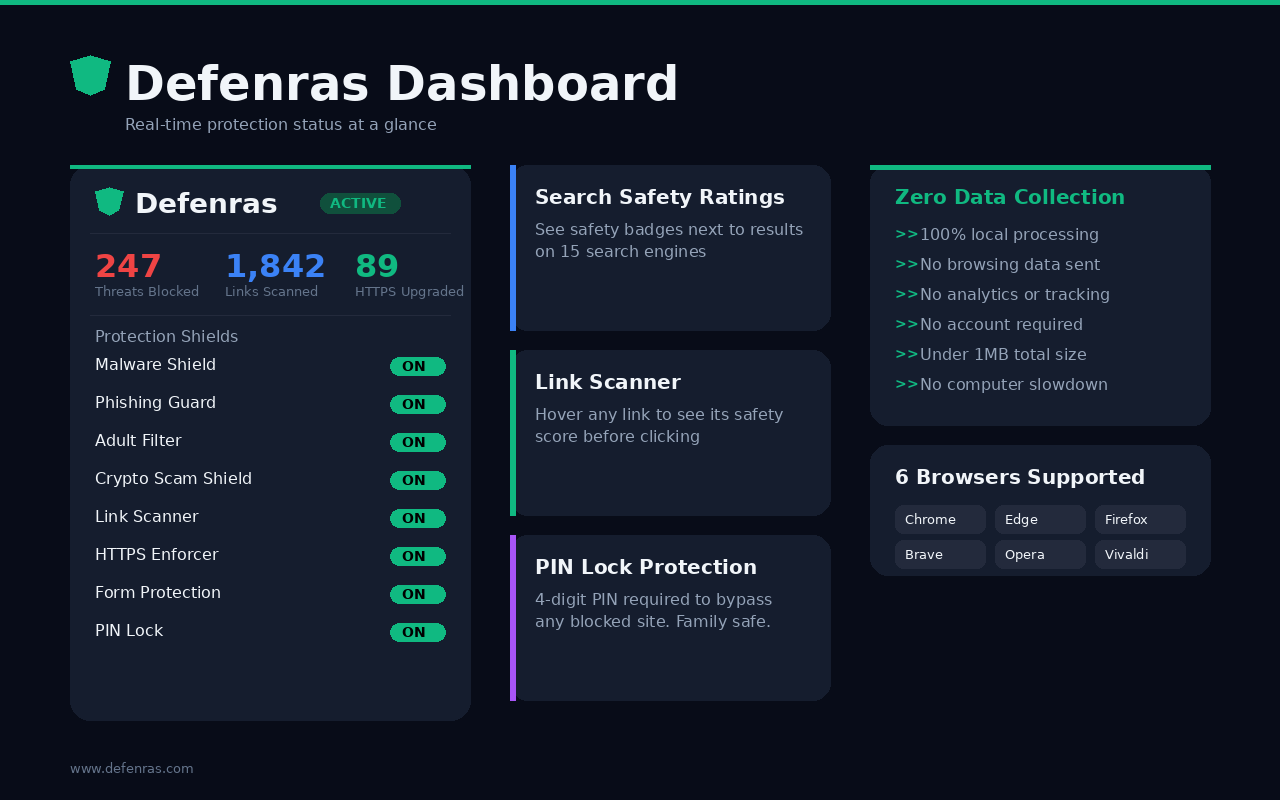This screenshot has height=800, width=1280.
Task: Turn off the Phishing Guard toggle
Action: (x=418, y=404)
